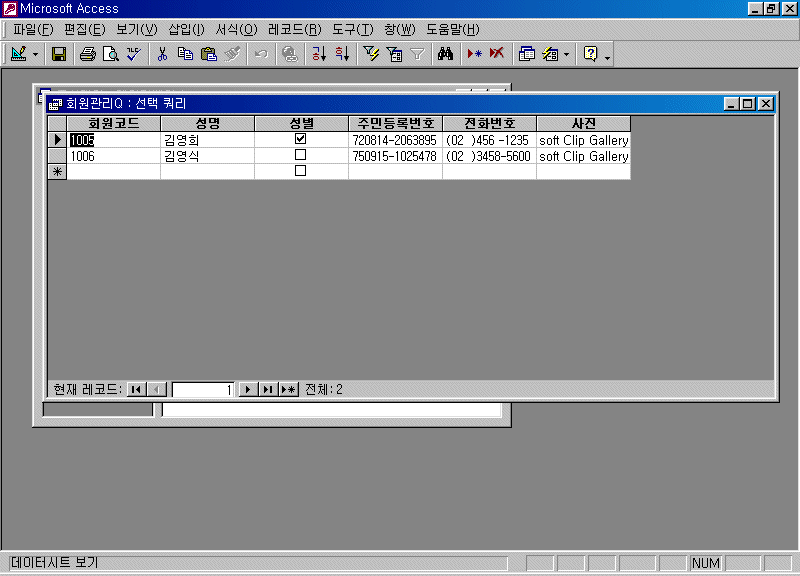Select the 사진 column header

coord(584,123)
